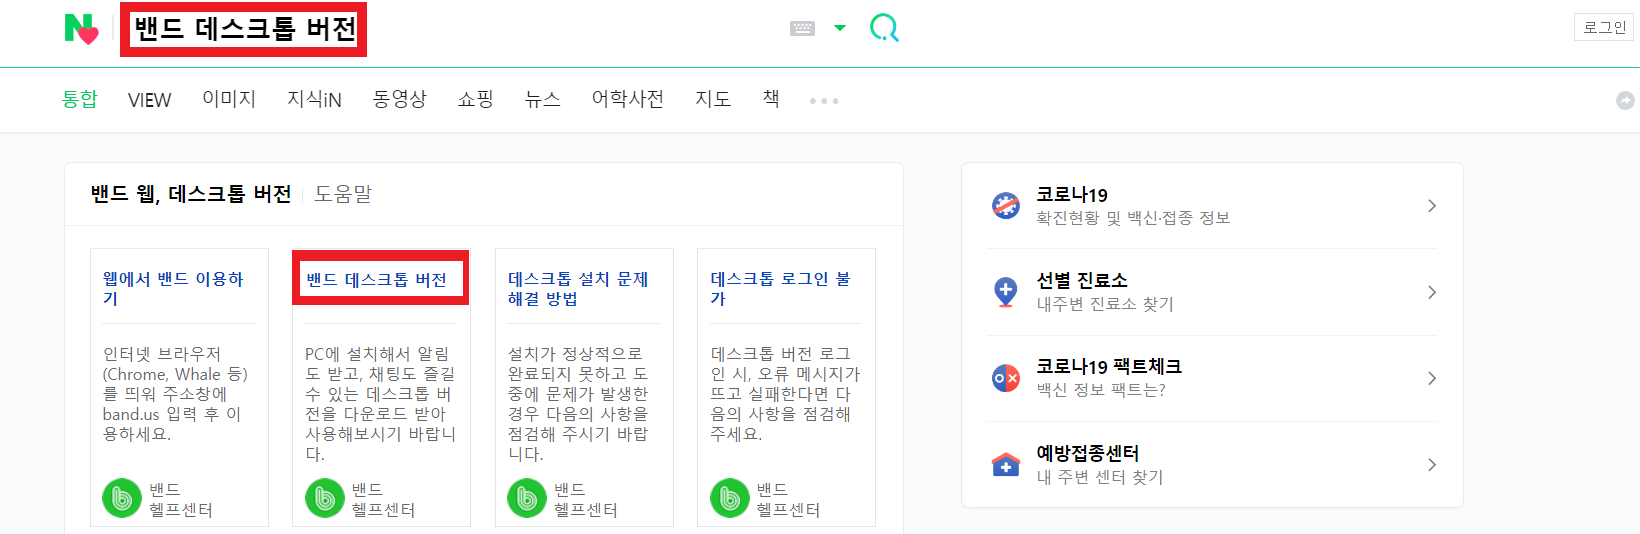Click Band icon in 웹에서 밴드 이용하기 card

tap(122, 498)
